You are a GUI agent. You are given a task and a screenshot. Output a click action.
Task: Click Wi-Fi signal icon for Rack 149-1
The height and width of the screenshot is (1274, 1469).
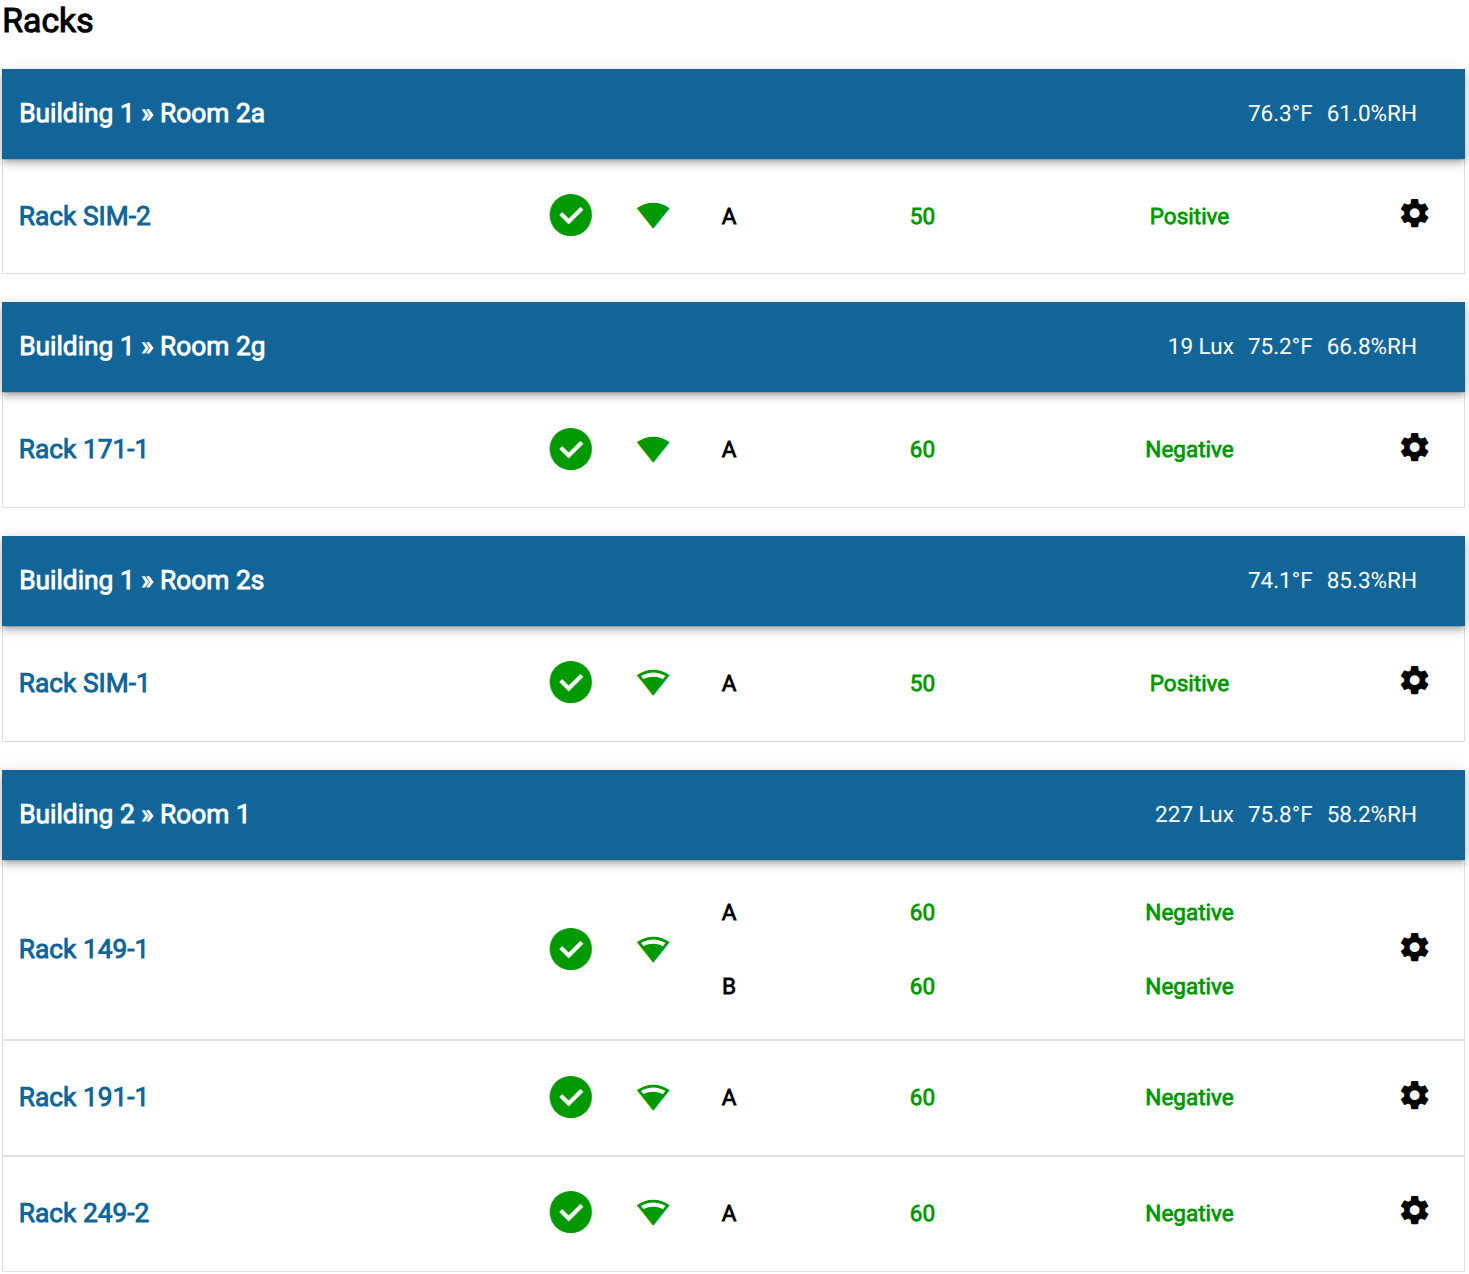(653, 949)
